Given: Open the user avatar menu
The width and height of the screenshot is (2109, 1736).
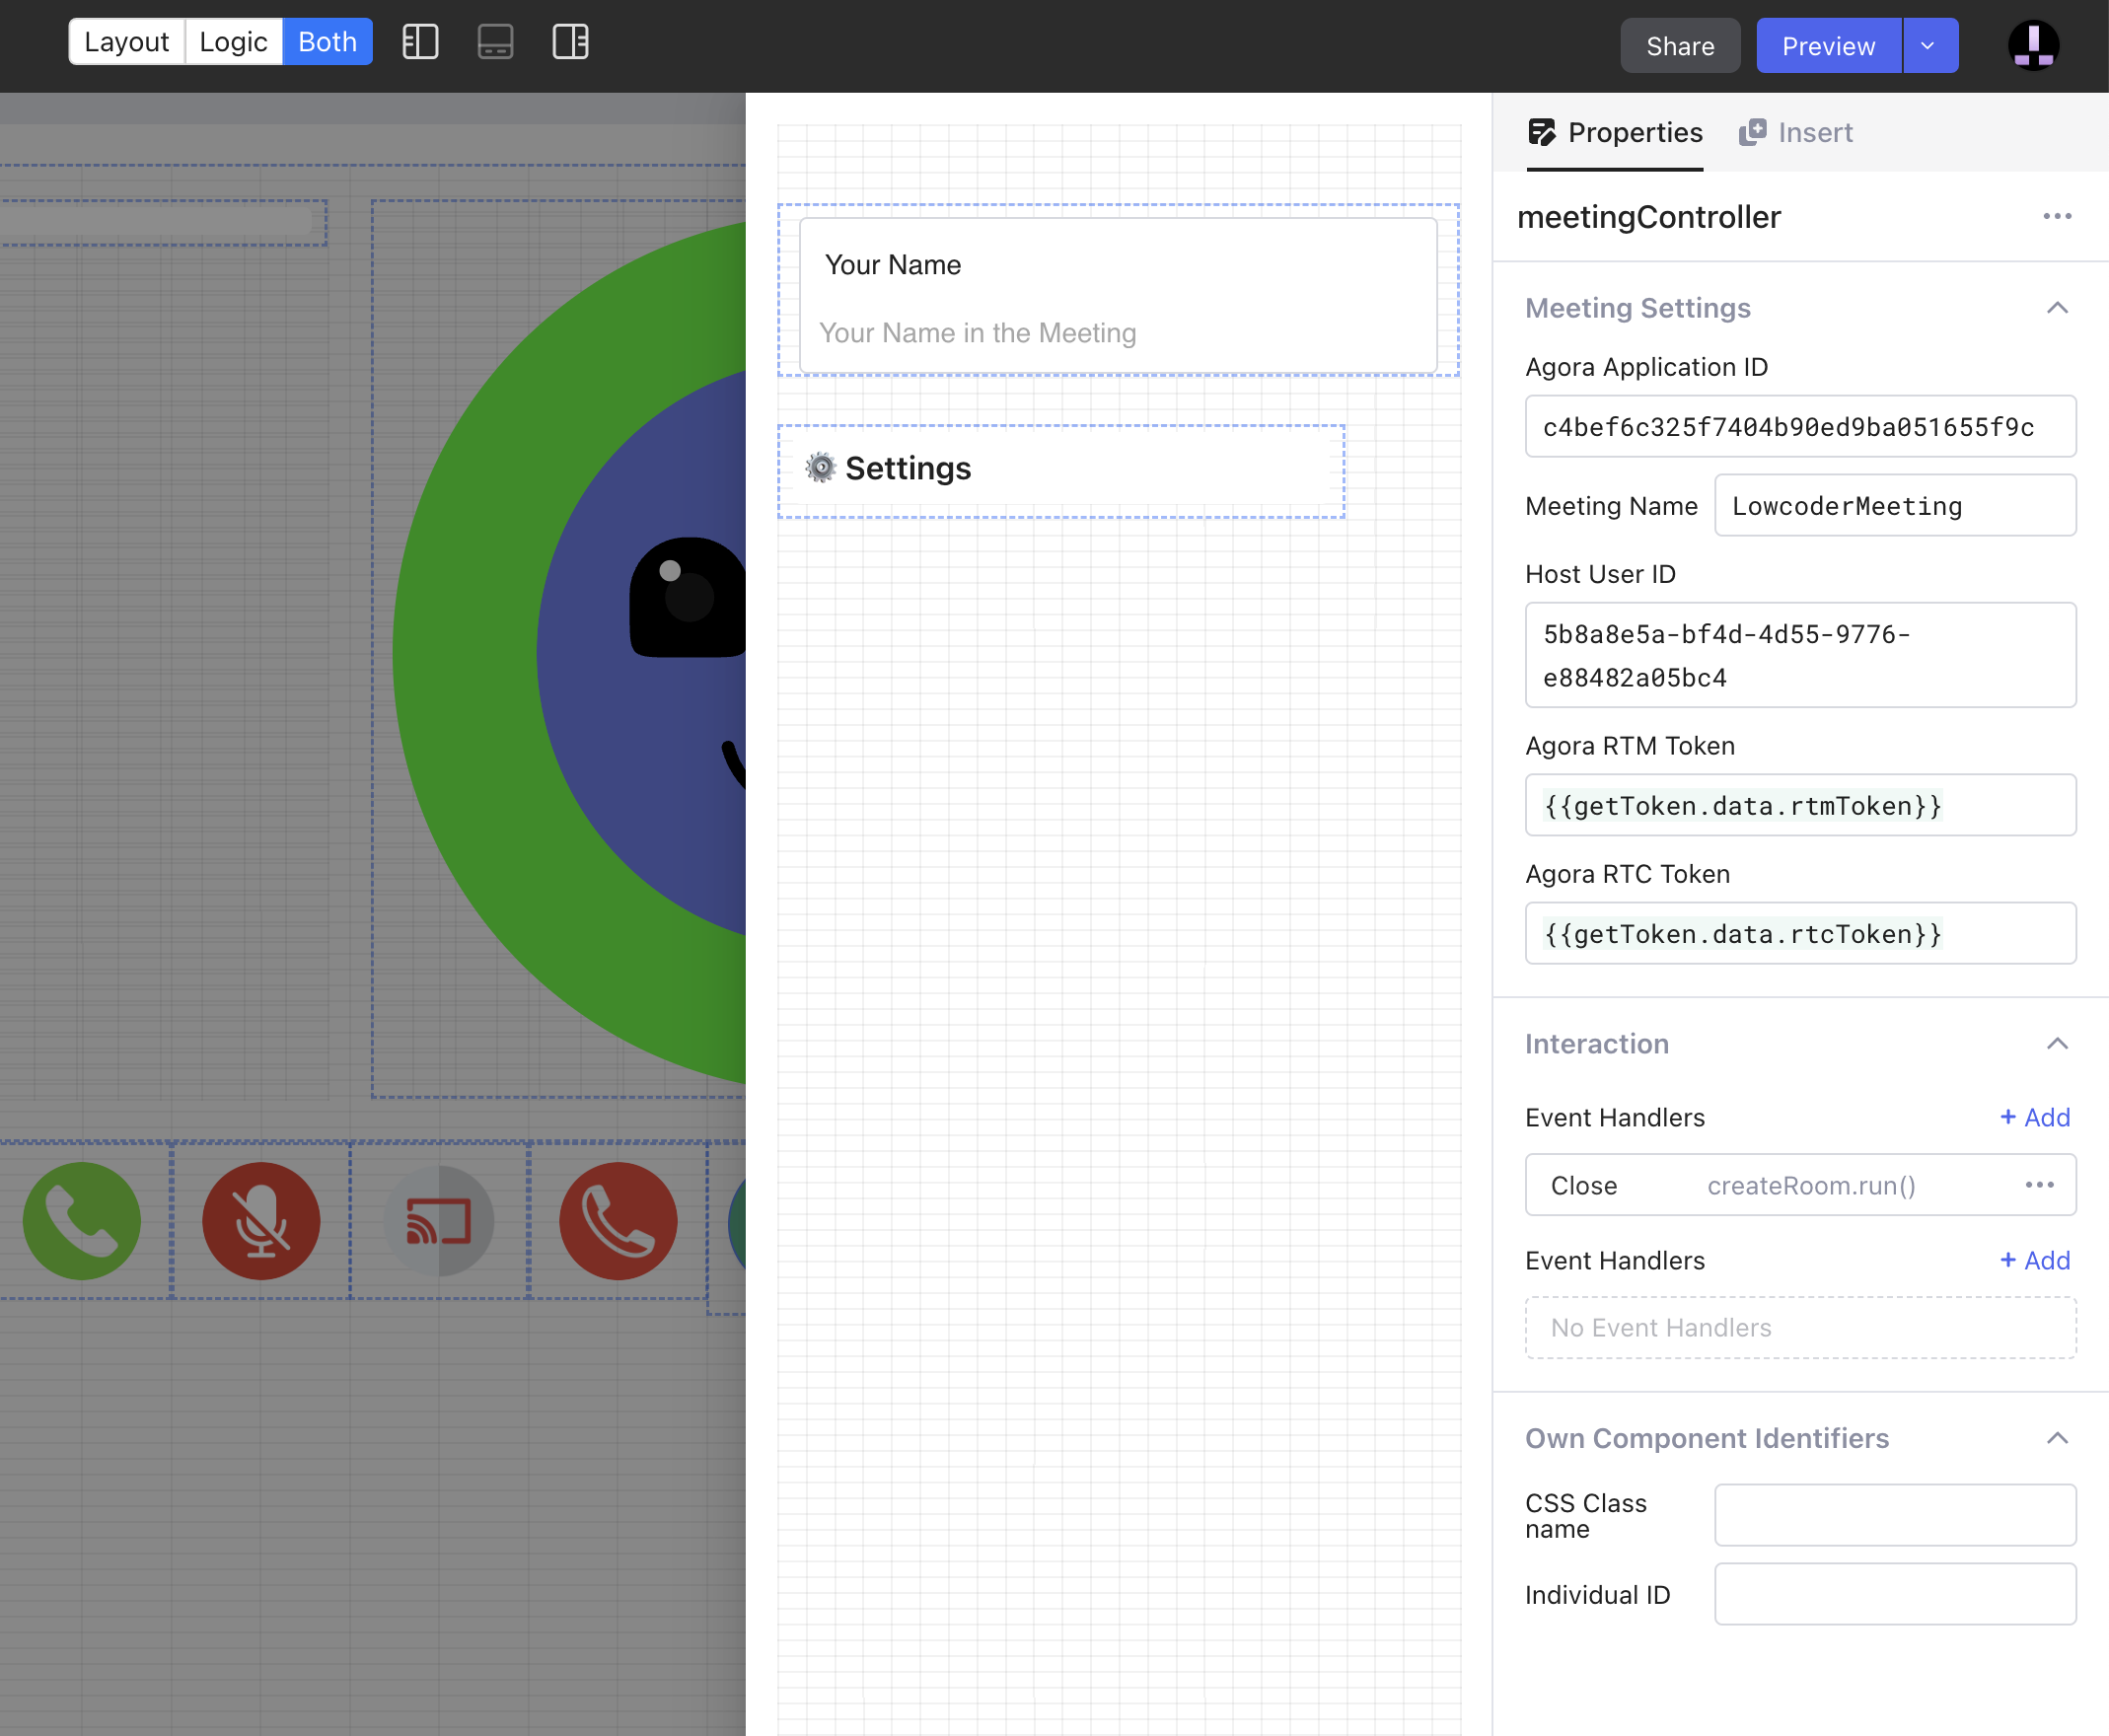Looking at the screenshot, I should (x=2032, y=46).
